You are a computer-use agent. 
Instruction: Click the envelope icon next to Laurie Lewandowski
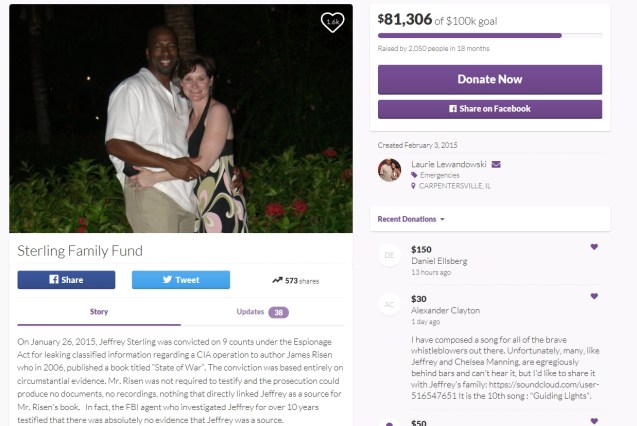coord(497,164)
